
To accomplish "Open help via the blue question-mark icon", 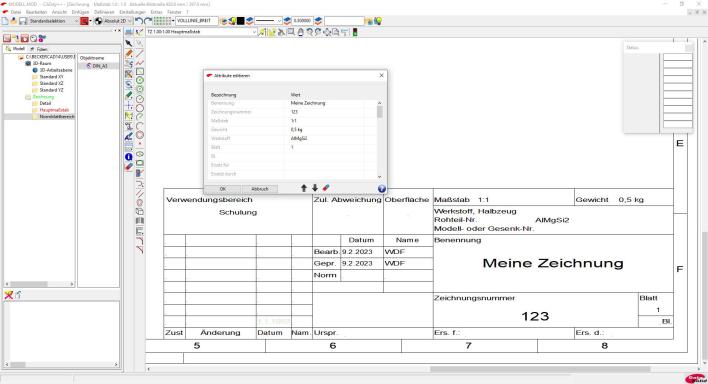I will coord(382,189).
